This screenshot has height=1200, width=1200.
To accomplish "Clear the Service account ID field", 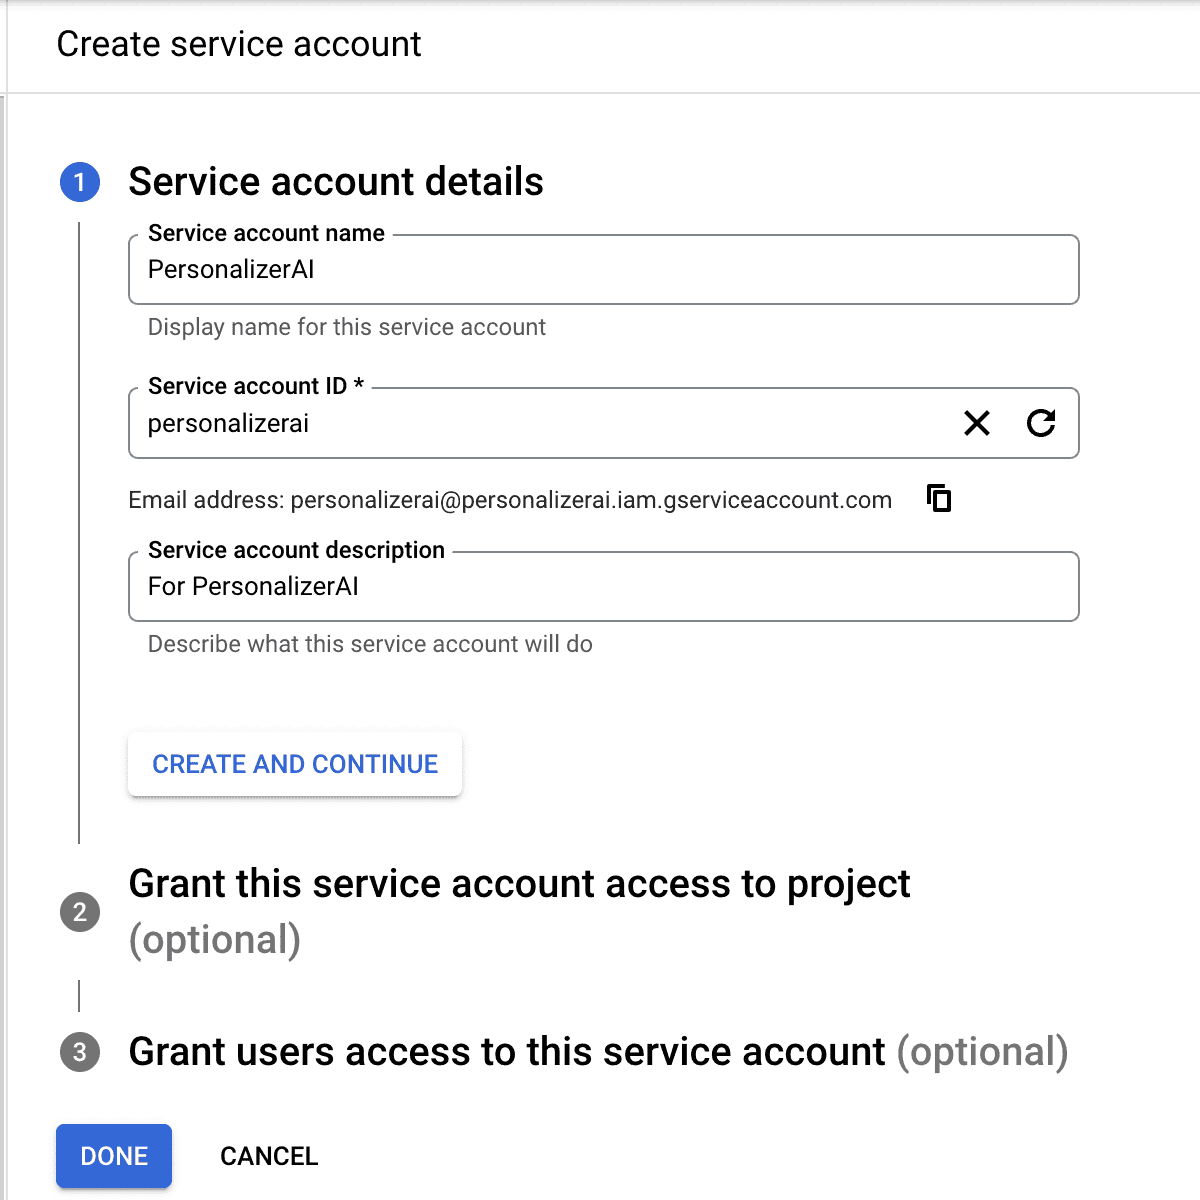I will pos(977,424).
